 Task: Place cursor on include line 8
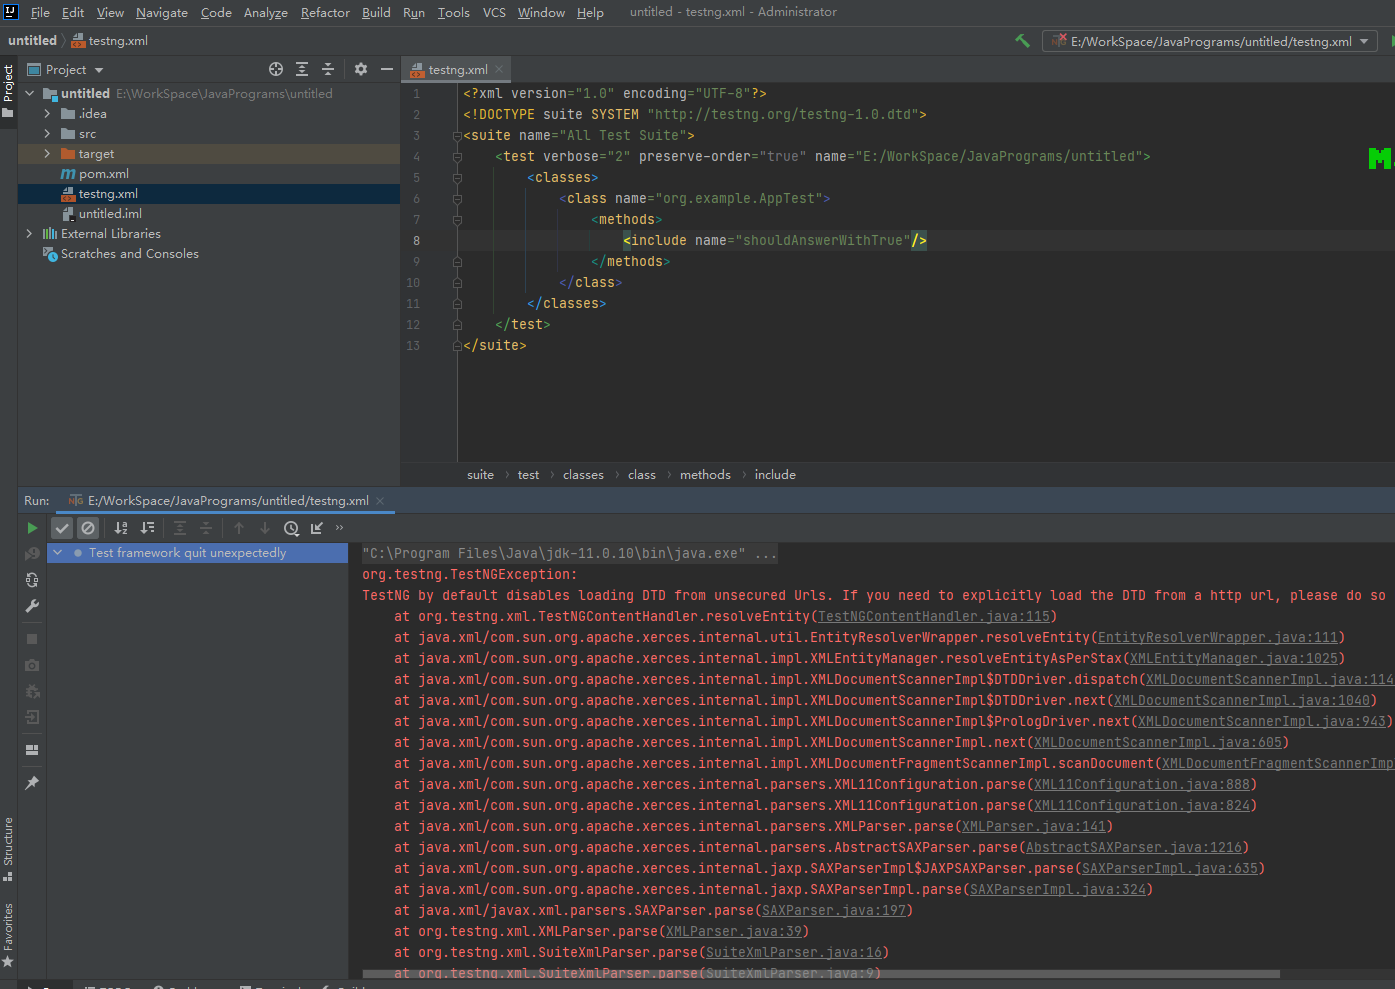pyautogui.click(x=774, y=241)
